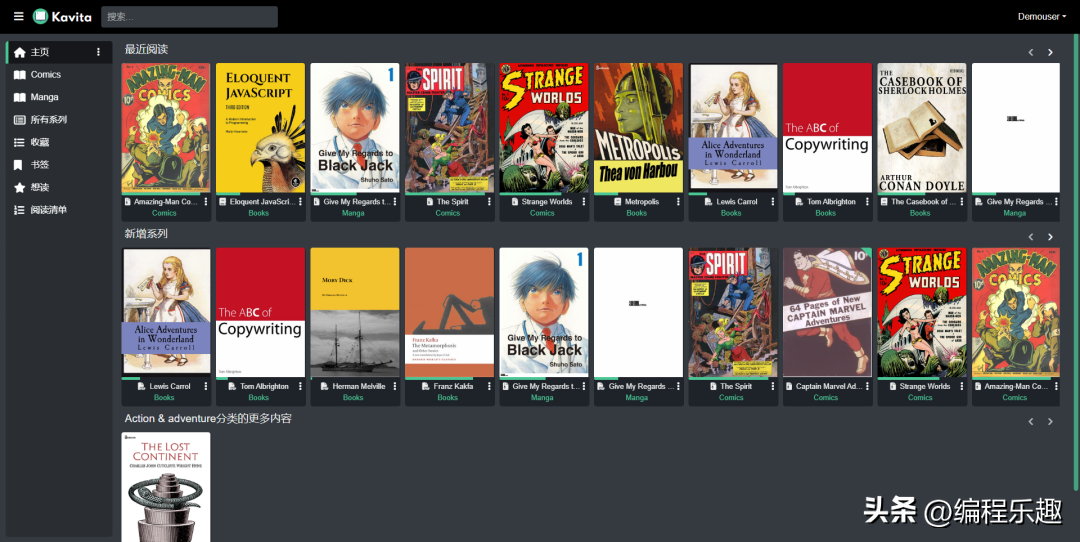Viewport: 1080px width, 542px height.
Task: Advance Action & adventure carousel with right chevron
Action: coord(1050,421)
